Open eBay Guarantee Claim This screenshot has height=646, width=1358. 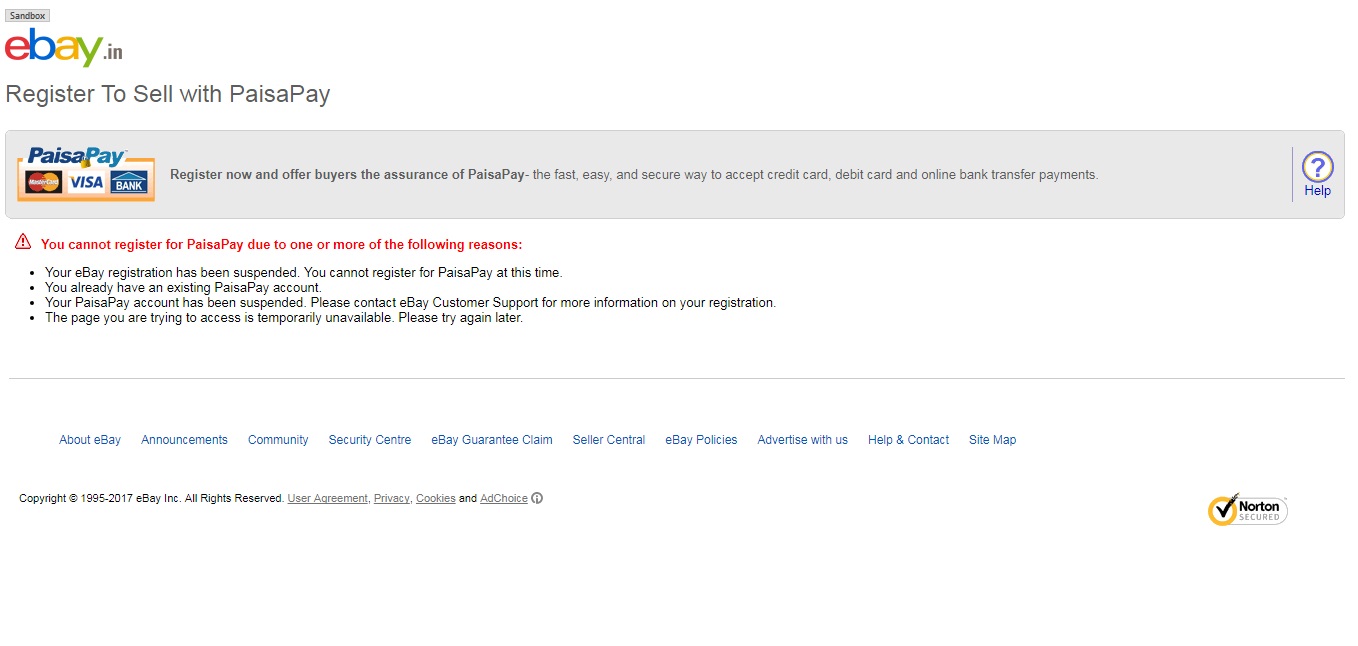coord(492,440)
